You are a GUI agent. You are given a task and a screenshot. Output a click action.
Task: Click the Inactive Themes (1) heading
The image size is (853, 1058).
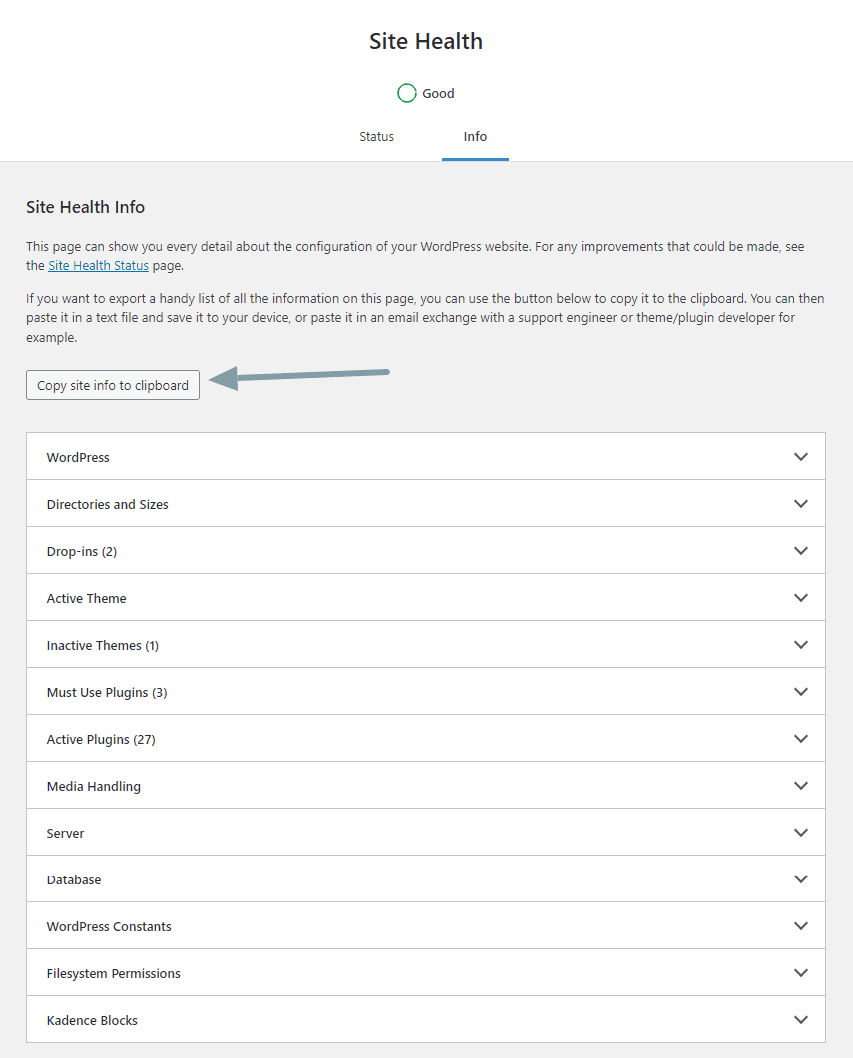103,646
